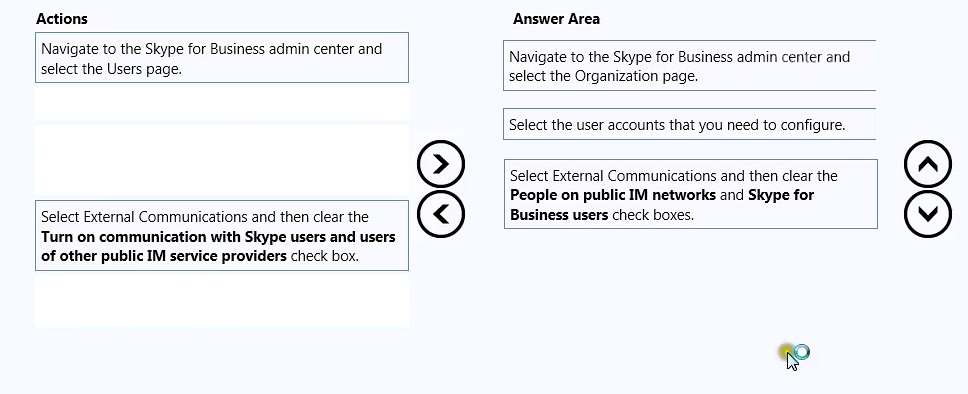
Task: Move selected answer up with the up chevron
Action: (x=928, y=164)
